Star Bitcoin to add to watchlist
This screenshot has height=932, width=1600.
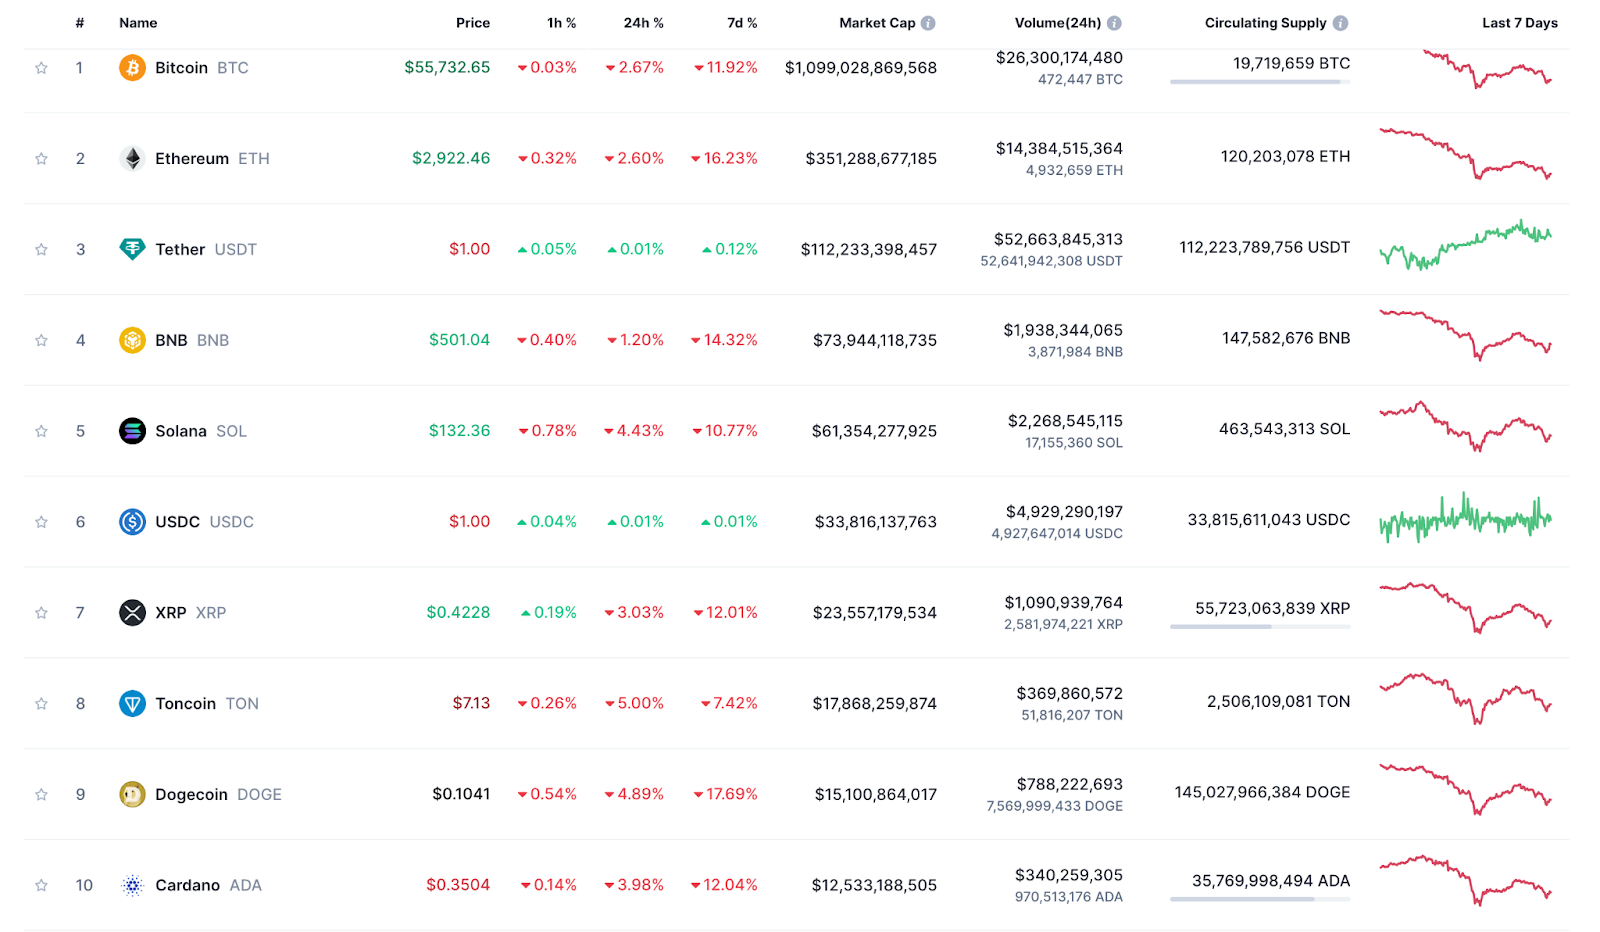point(41,68)
